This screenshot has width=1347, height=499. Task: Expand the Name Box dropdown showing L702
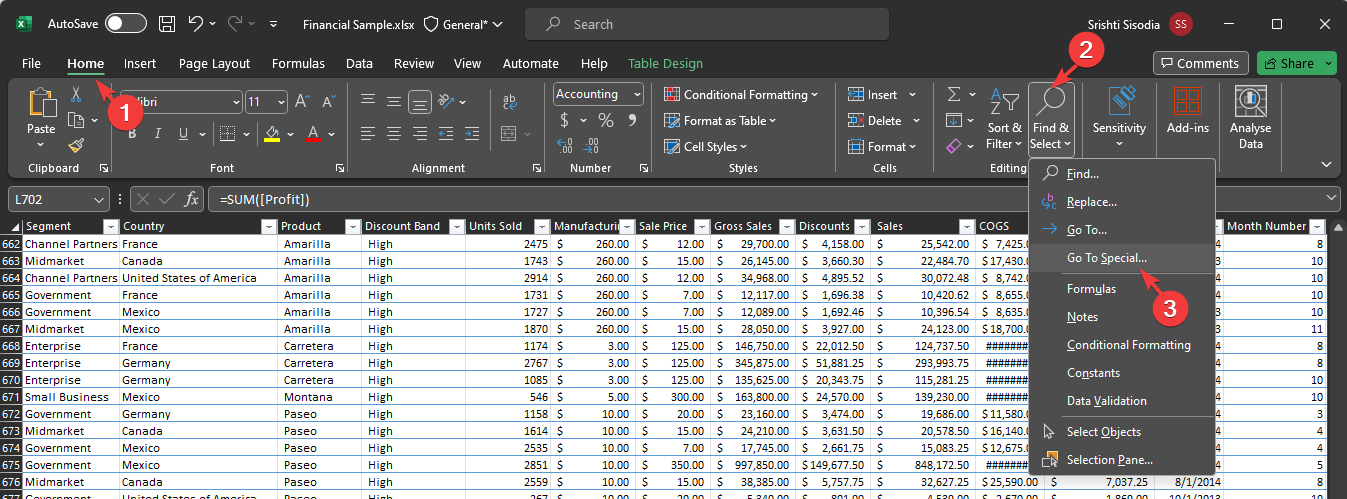point(99,199)
